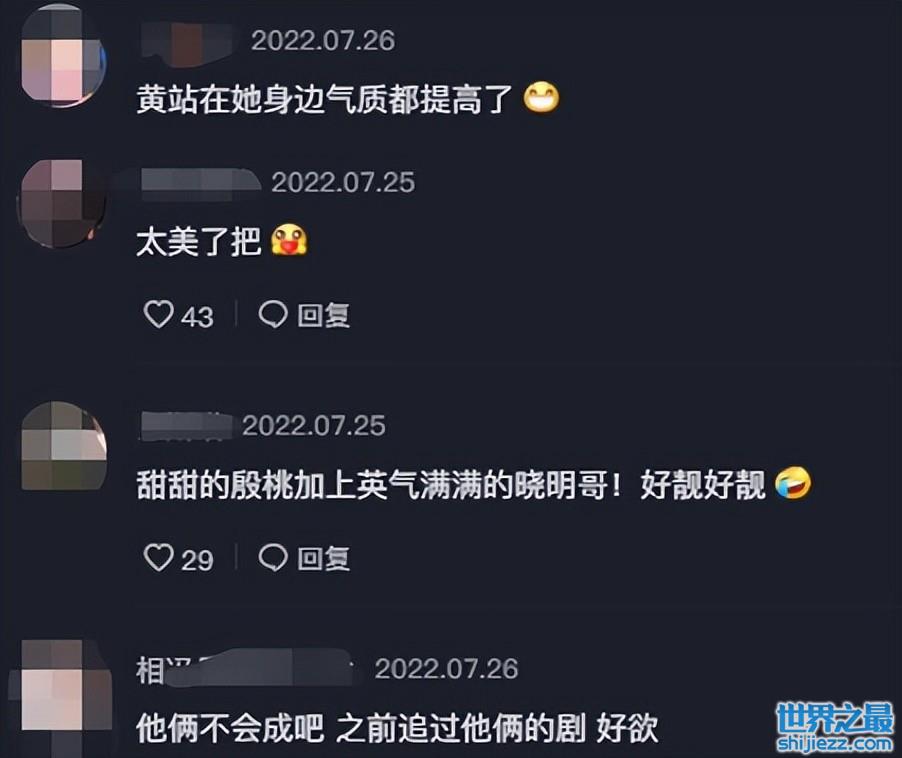Click the like count 29
This screenshot has width=902, height=758.
tap(197, 560)
